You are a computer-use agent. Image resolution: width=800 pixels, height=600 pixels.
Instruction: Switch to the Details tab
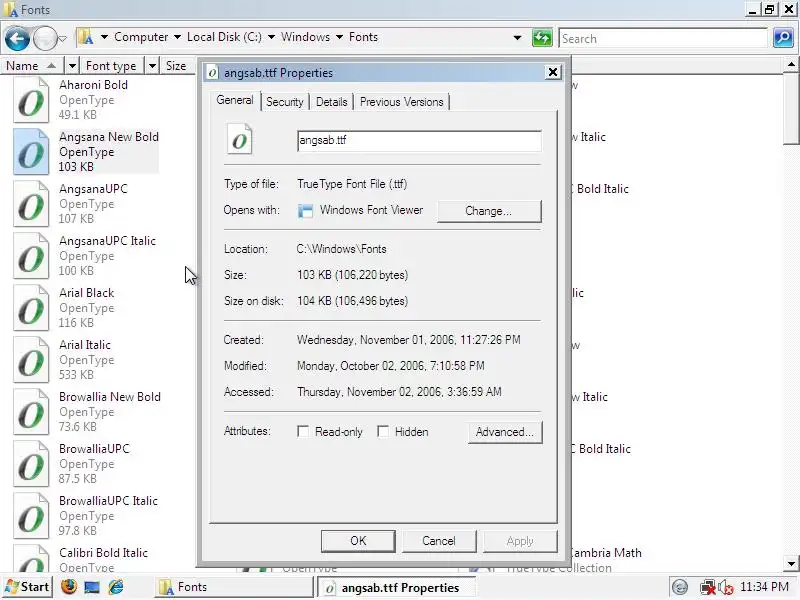pyautogui.click(x=332, y=102)
